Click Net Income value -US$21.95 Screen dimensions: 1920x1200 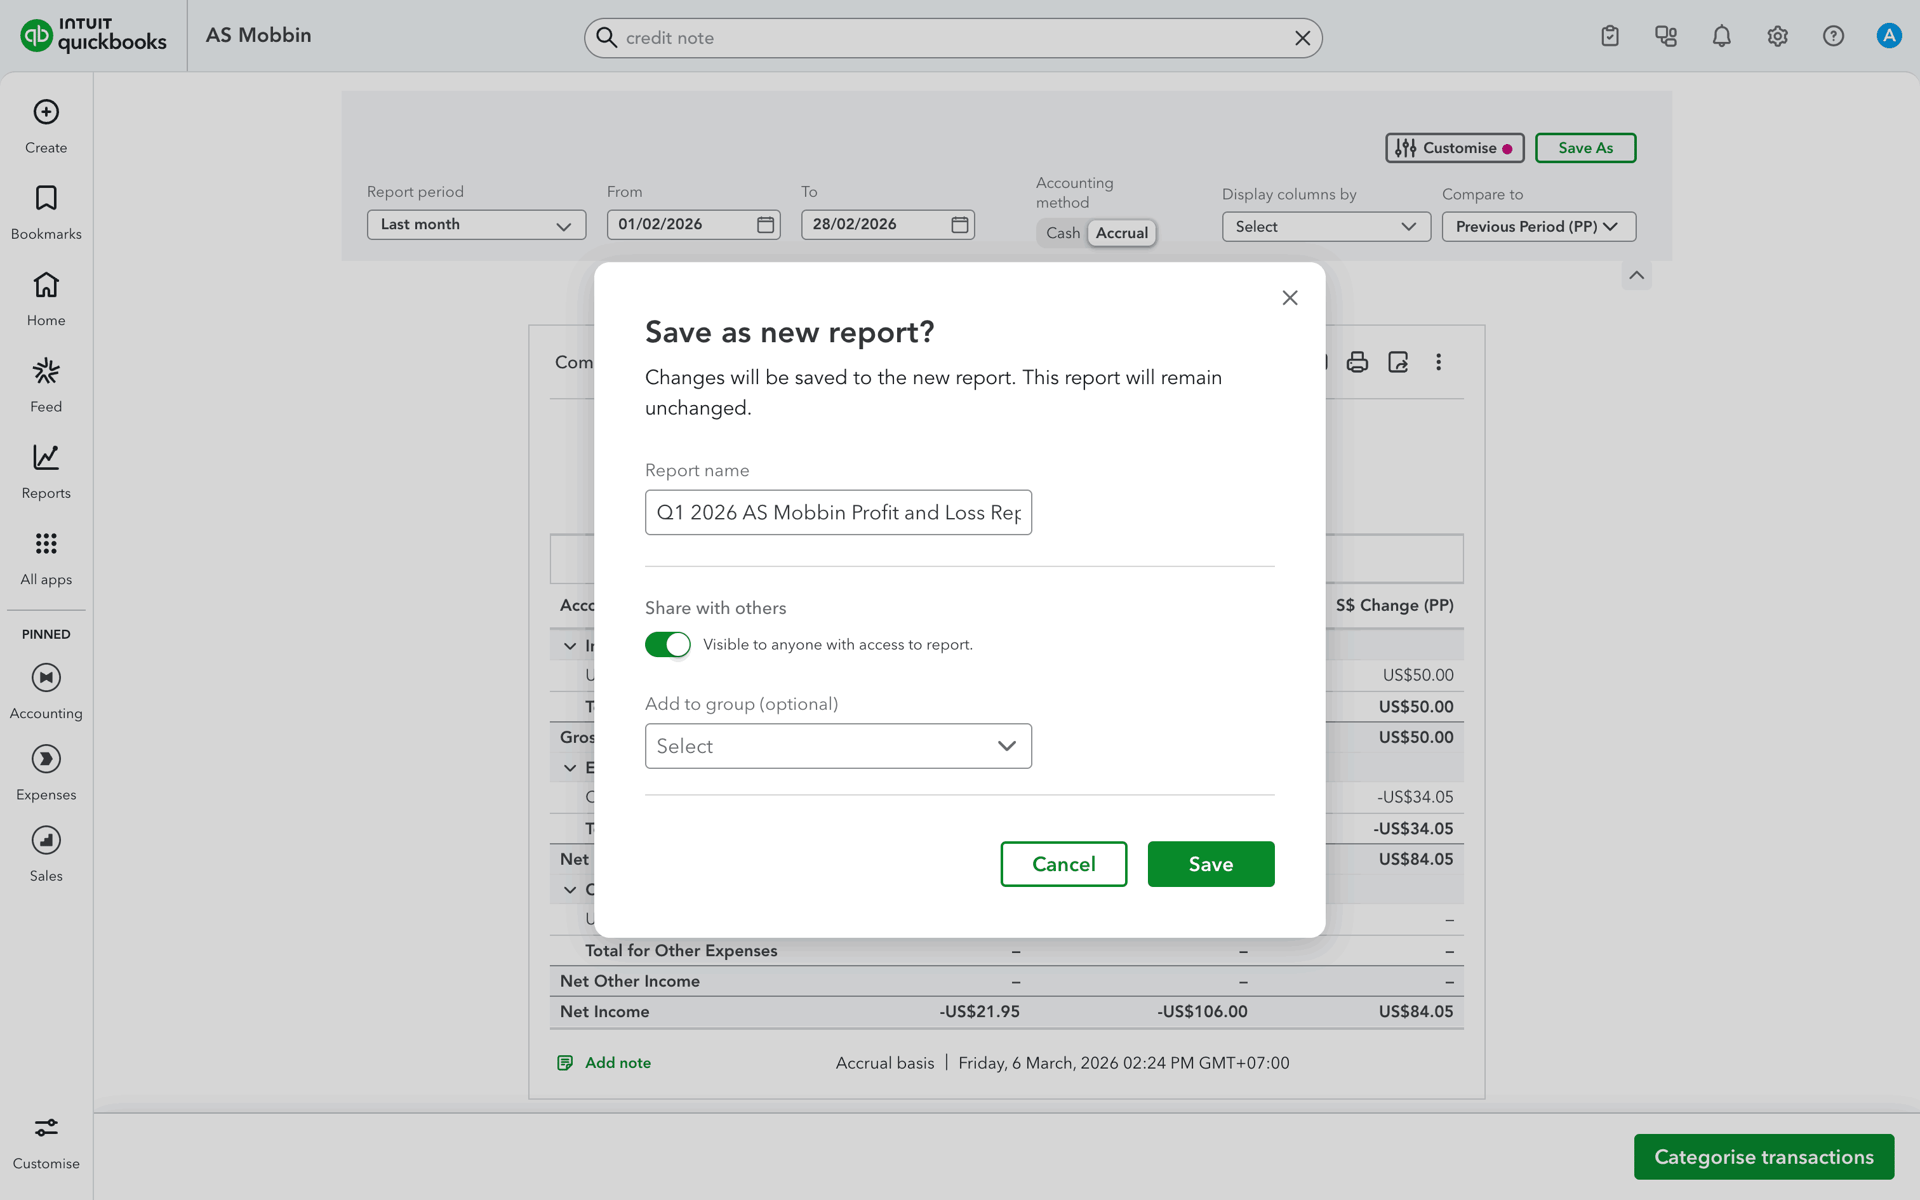pos(979,1012)
